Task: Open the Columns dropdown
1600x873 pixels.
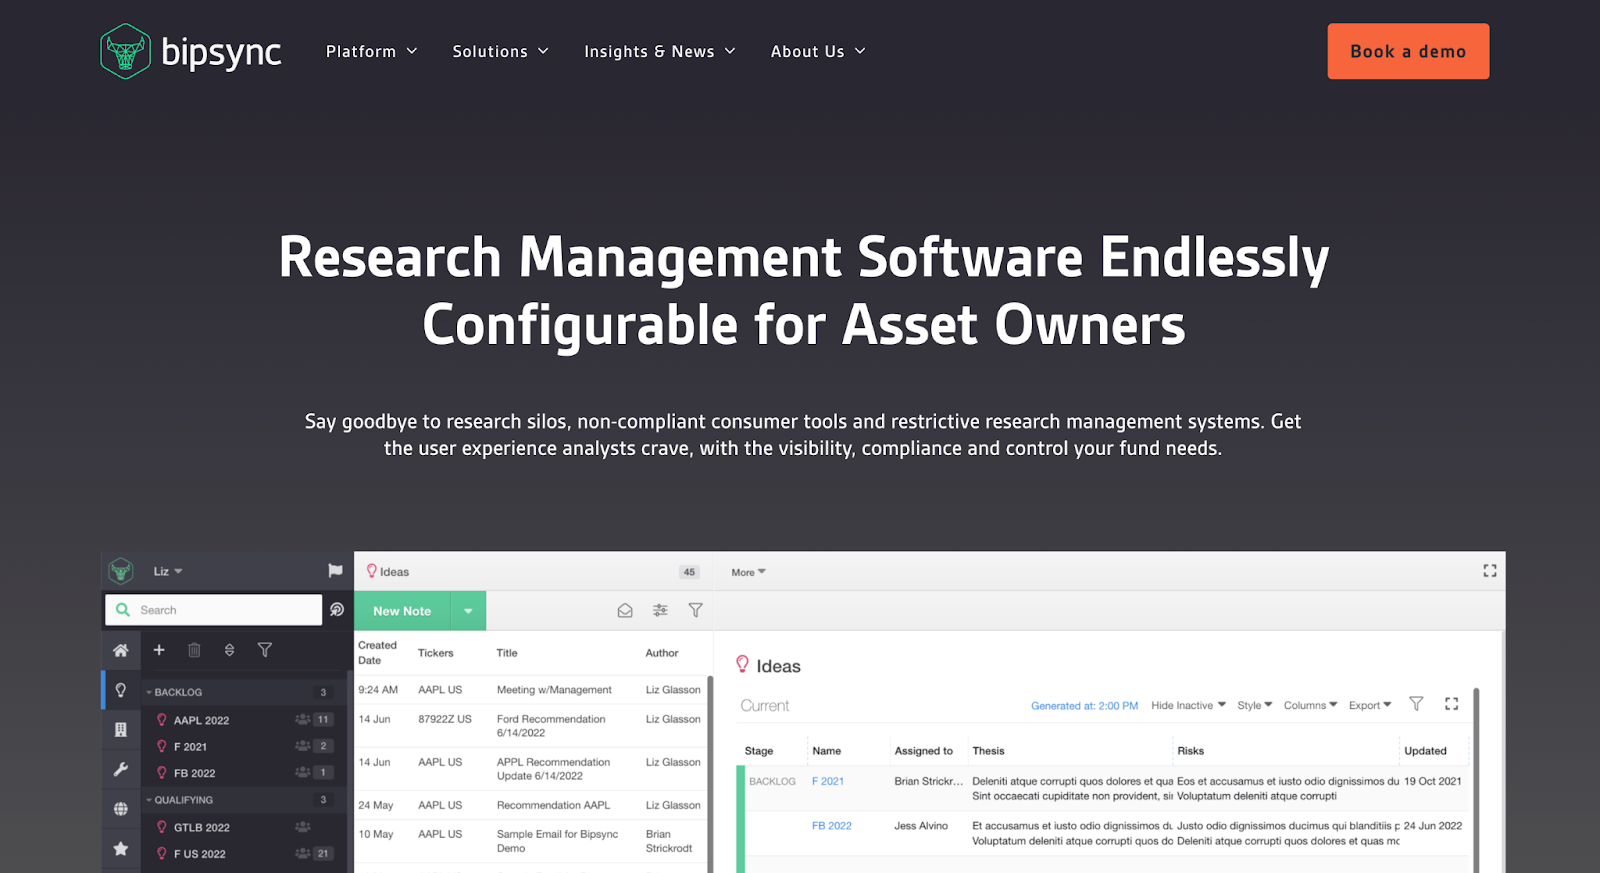Action: [x=1310, y=705]
